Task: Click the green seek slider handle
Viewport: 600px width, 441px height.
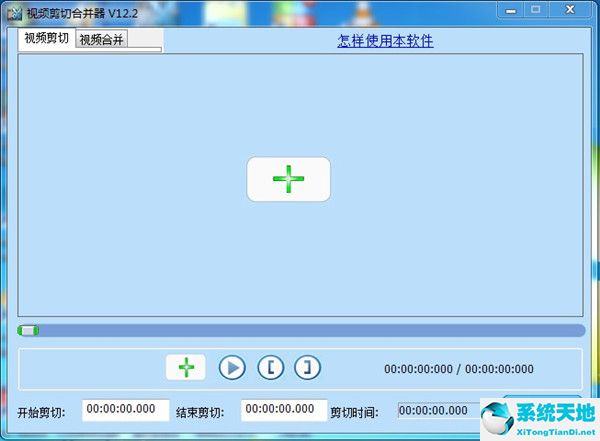Action: point(28,330)
